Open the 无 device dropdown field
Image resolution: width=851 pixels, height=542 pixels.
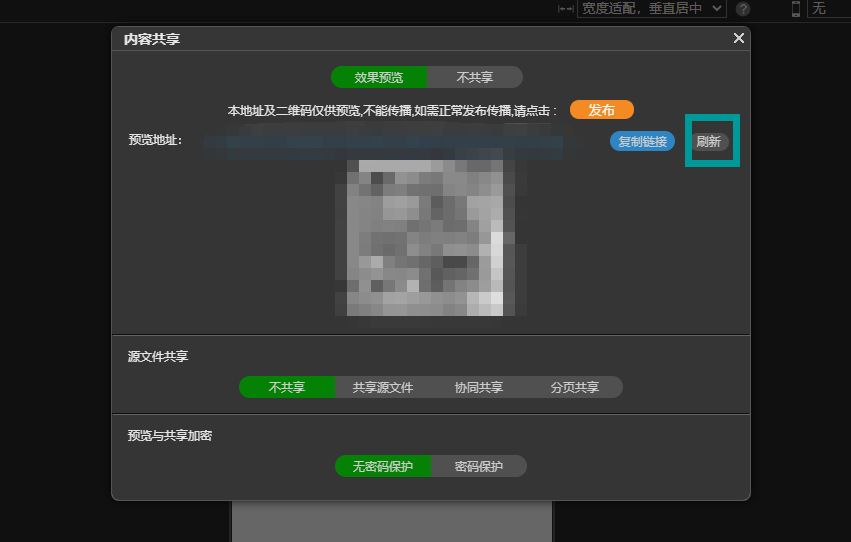point(829,8)
